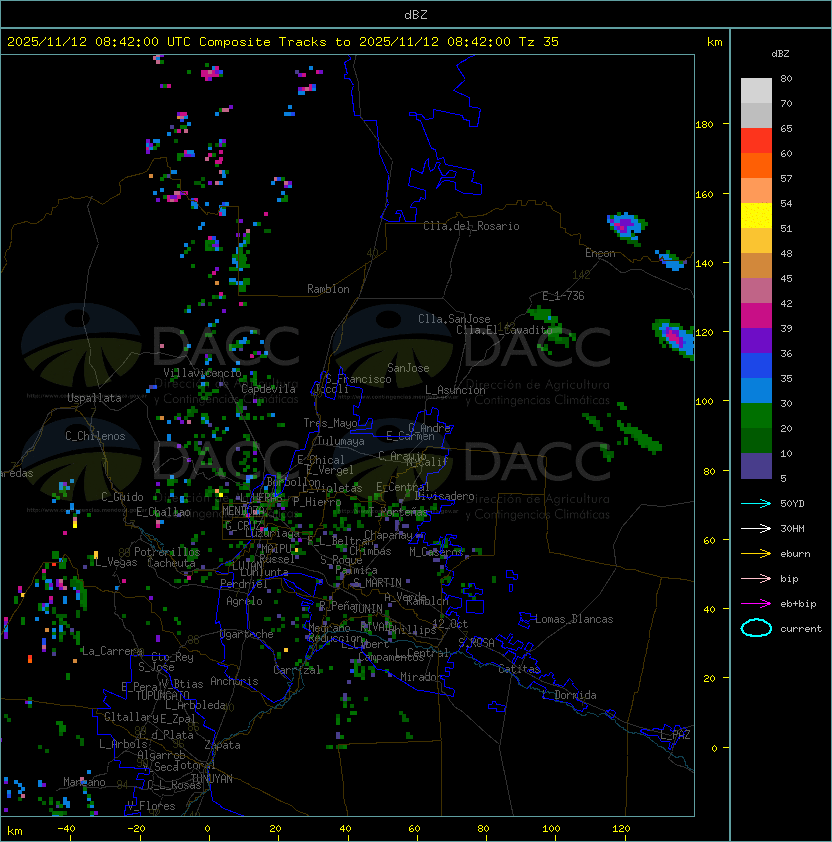
Task: Click the '-40' tick on the horizontal axis
Action: [x=67, y=829]
